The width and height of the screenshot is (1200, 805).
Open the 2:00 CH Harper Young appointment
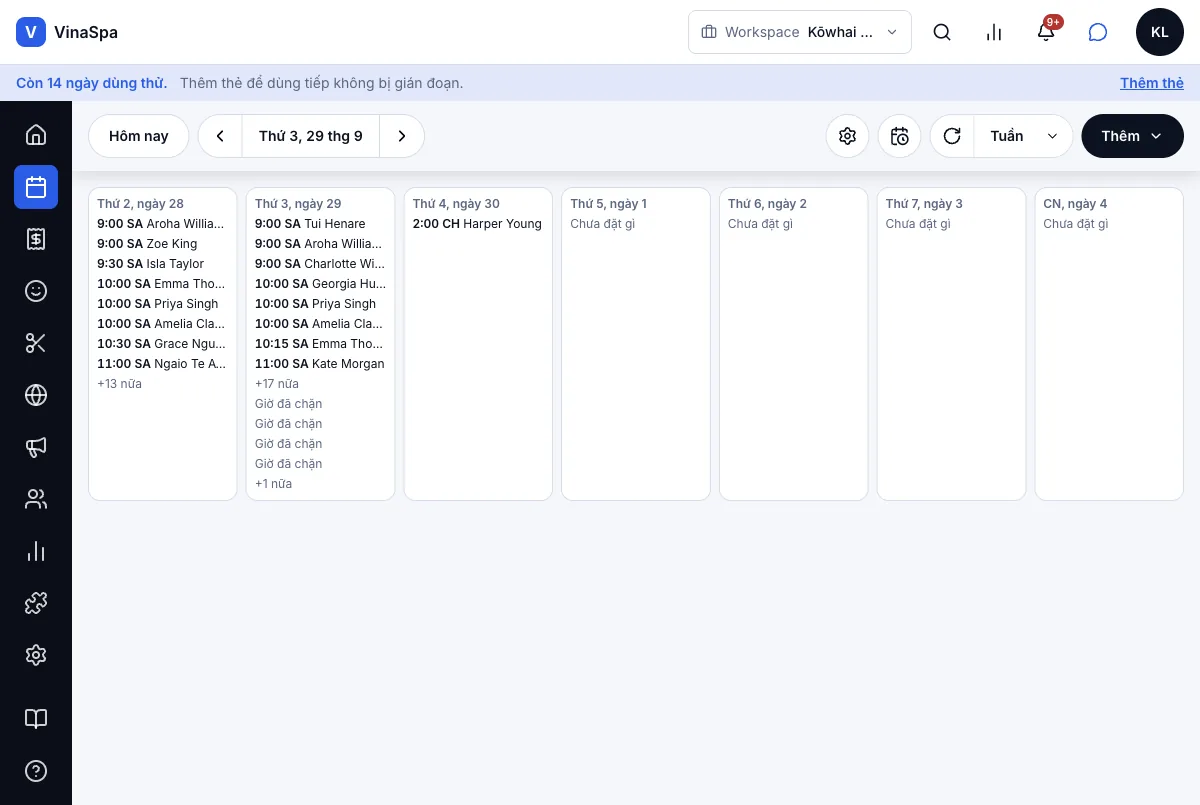click(x=477, y=224)
